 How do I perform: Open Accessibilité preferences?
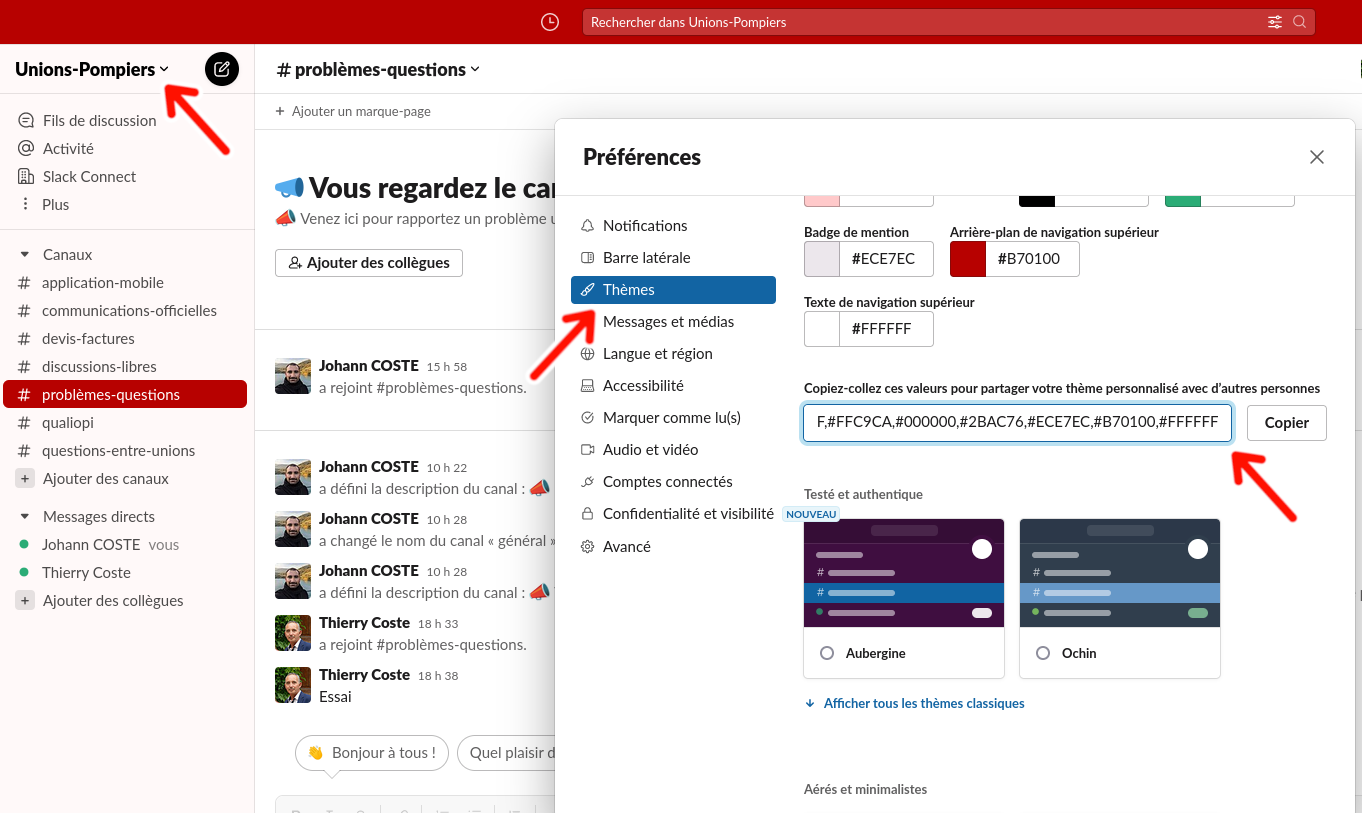673,386
